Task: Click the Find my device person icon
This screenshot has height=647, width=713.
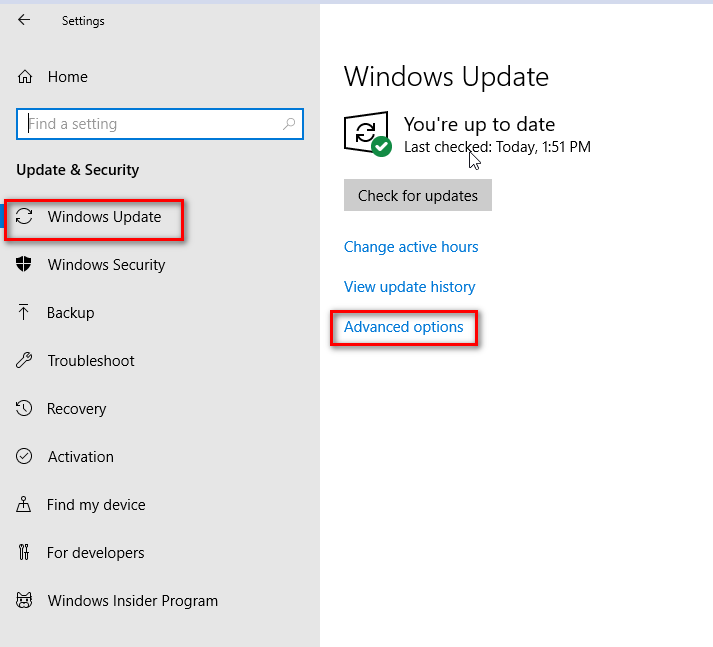Action: coord(24,504)
